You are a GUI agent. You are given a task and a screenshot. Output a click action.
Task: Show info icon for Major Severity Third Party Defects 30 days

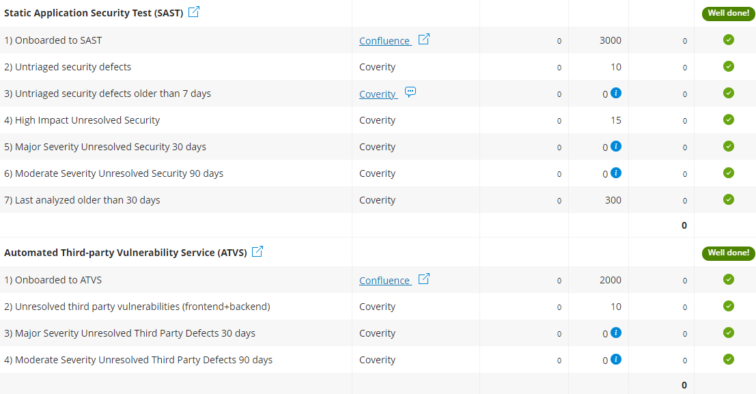(616, 332)
